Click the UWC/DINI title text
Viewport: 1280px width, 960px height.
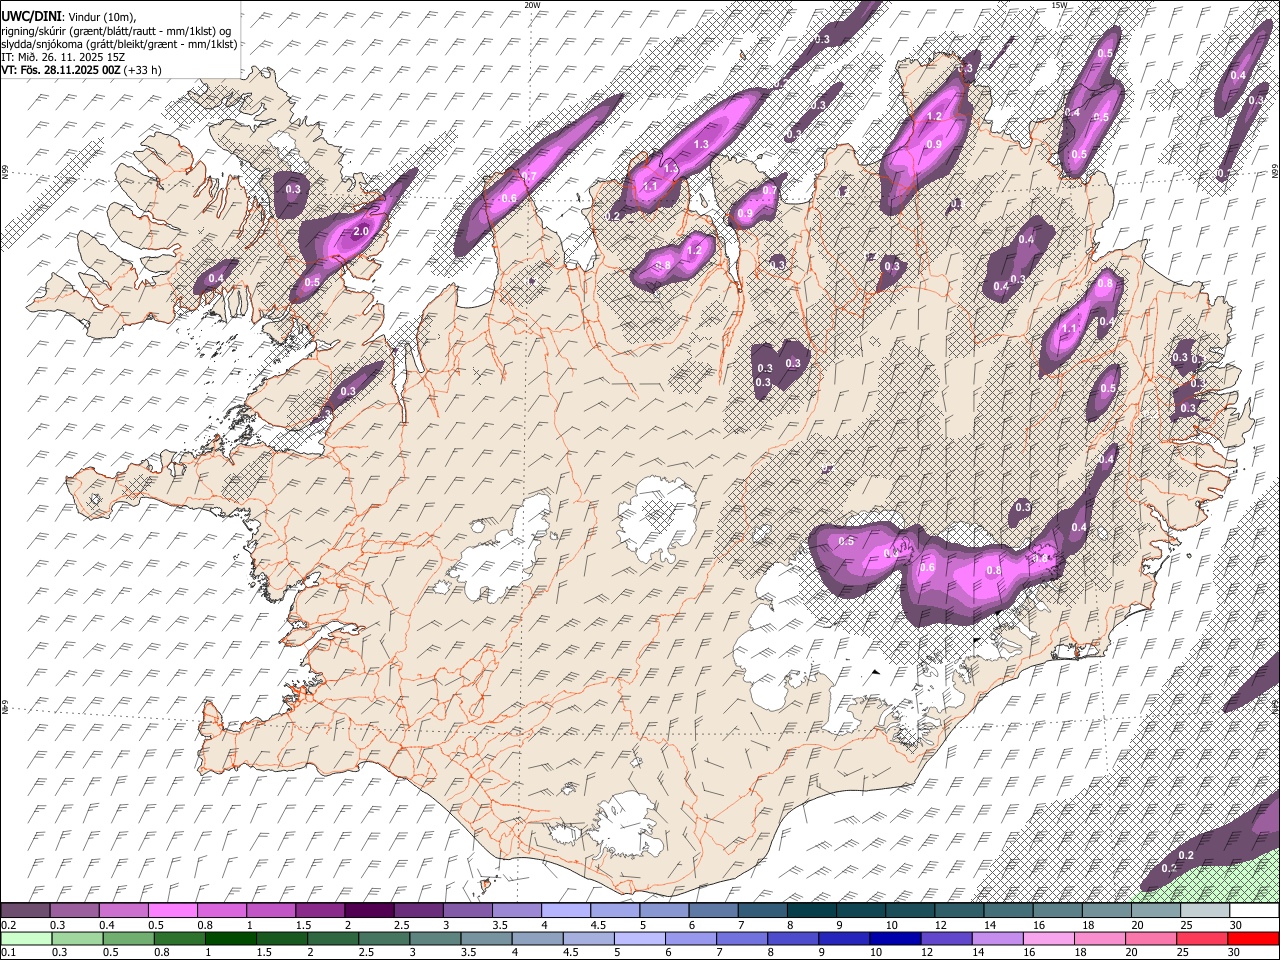(32, 17)
